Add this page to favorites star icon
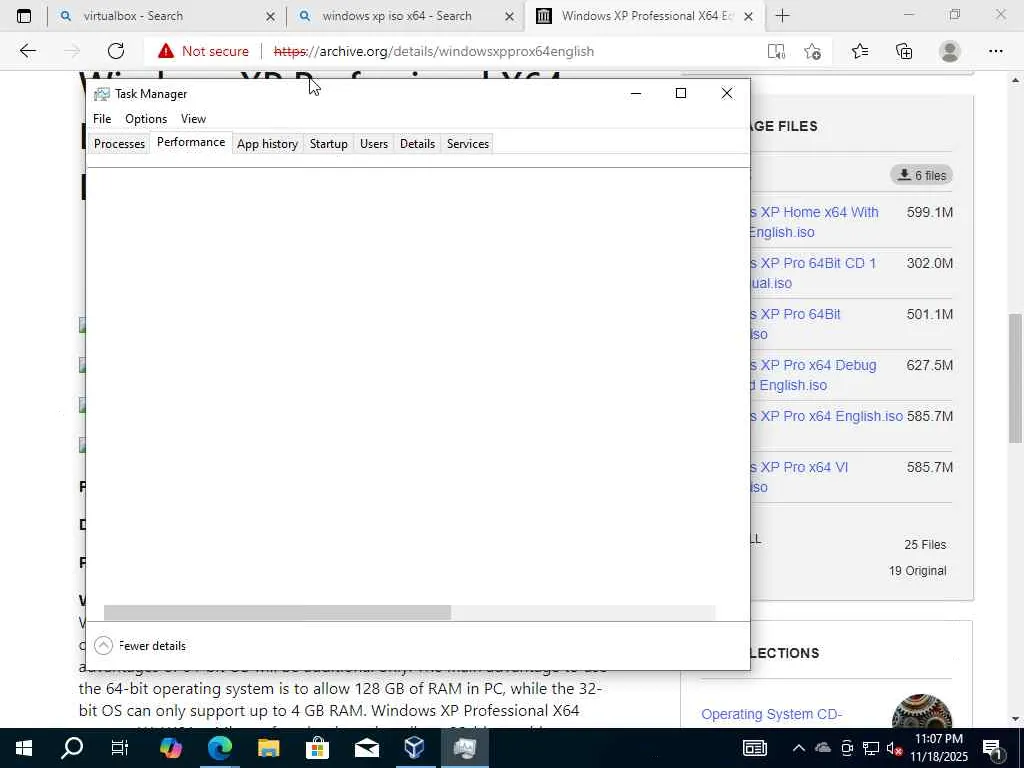The height and width of the screenshot is (768, 1024). (812, 52)
